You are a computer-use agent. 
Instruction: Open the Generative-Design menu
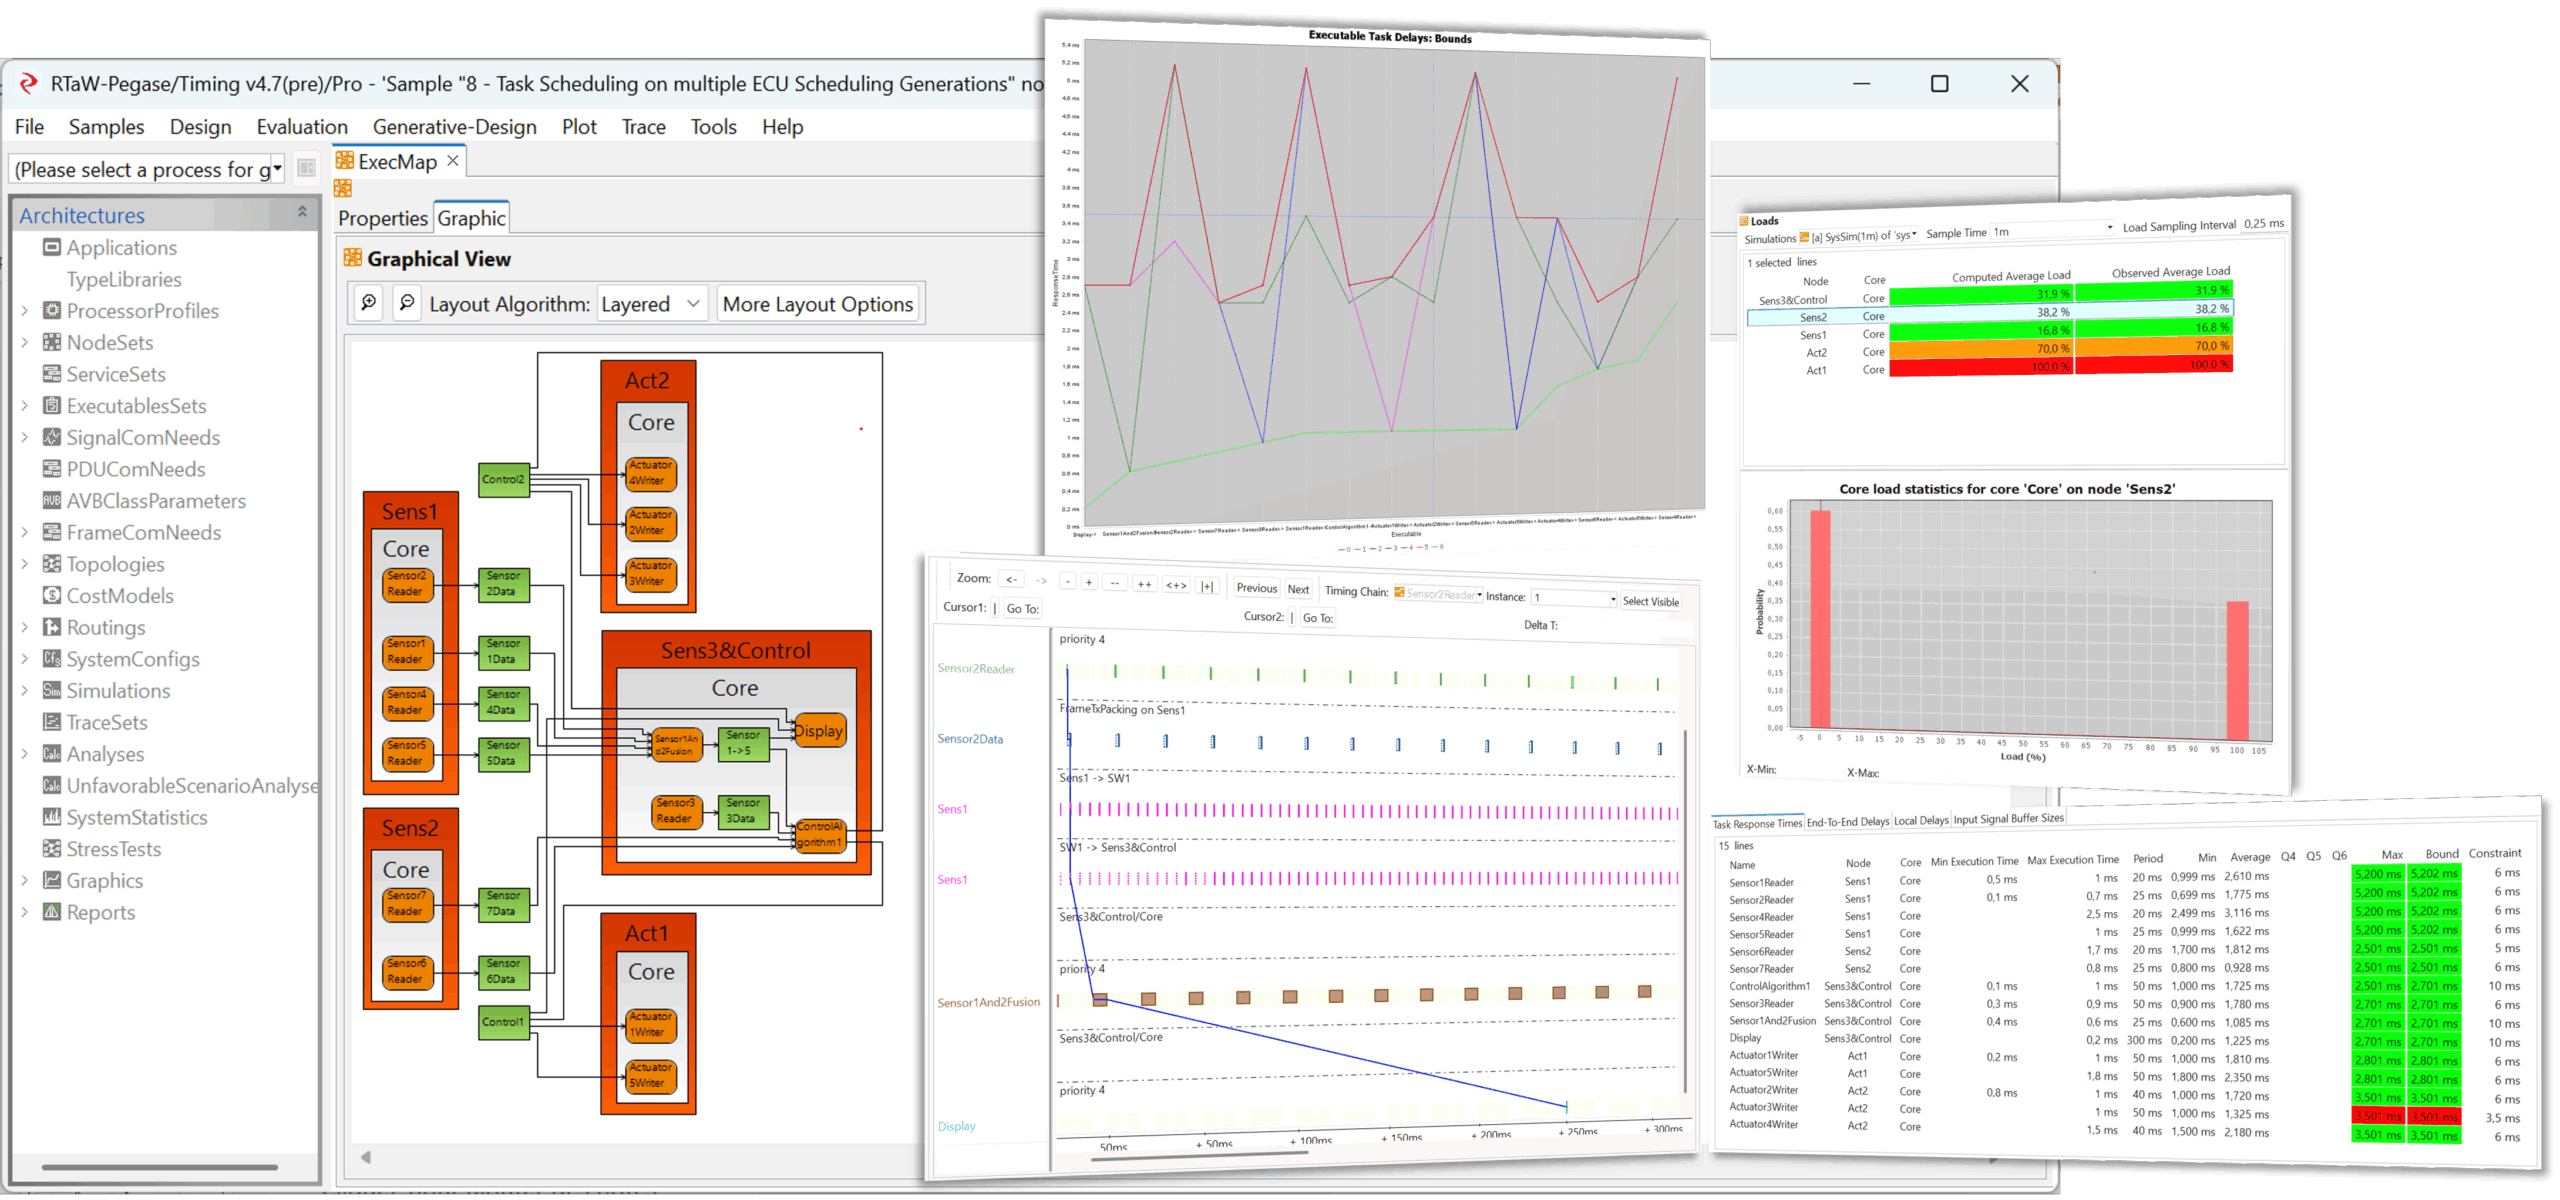pos(455,127)
